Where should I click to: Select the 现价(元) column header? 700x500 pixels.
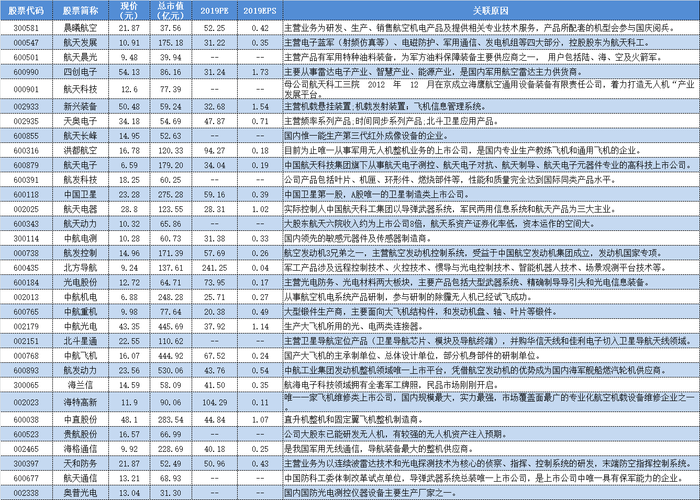pyautogui.click(x=129, y=11)
